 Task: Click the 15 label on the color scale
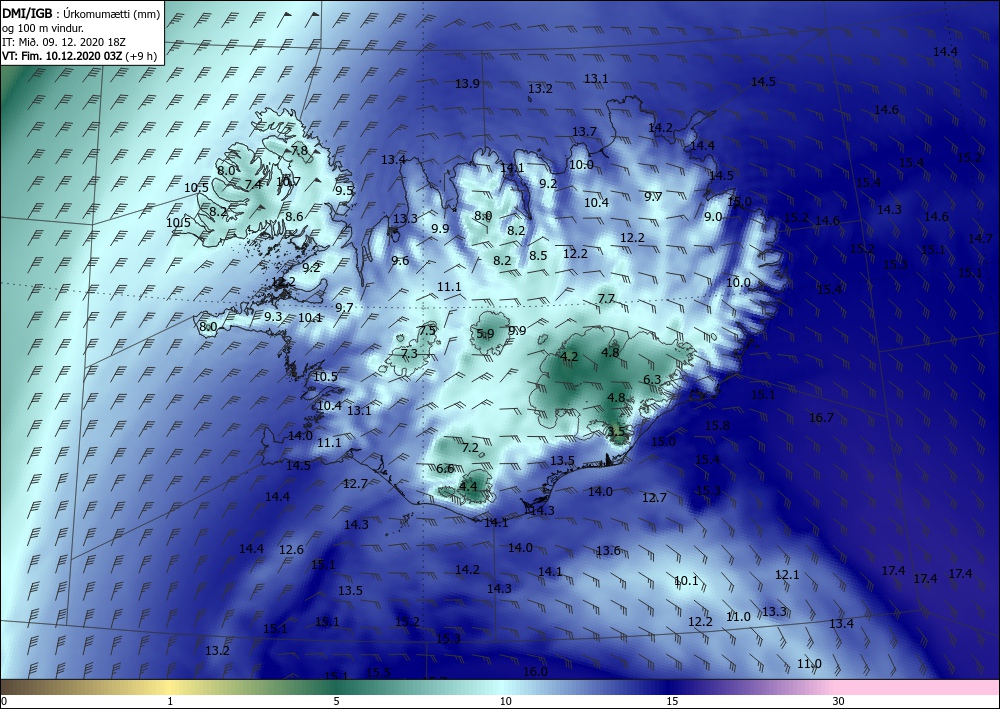pyautogui.click(x=672, y=701)
